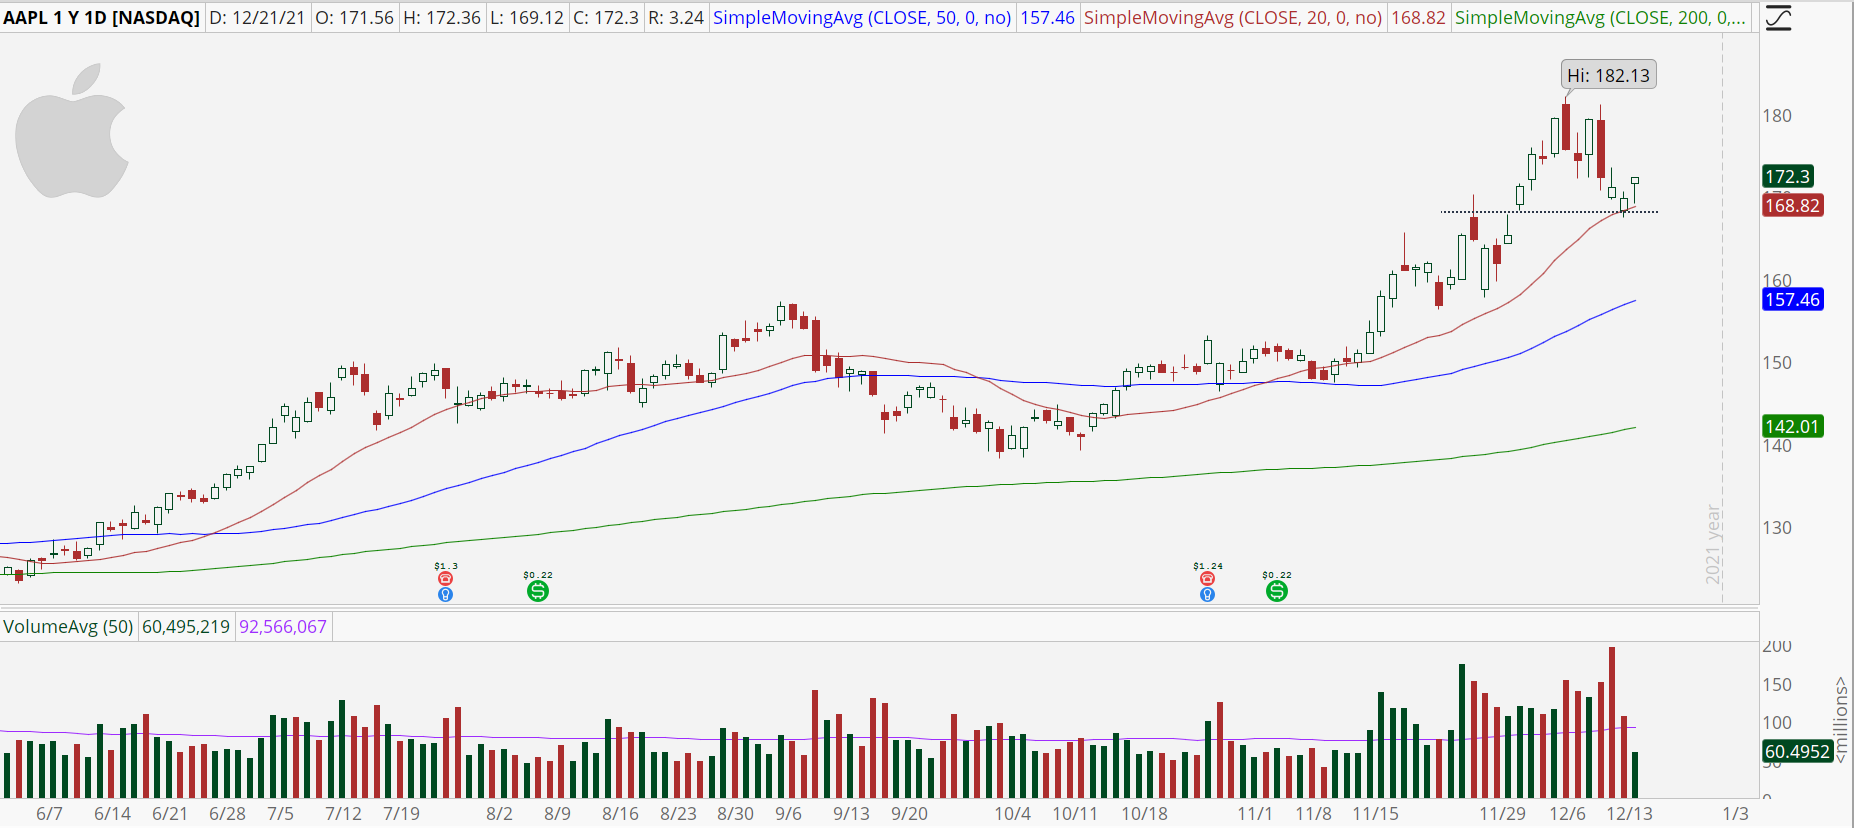Click the 180 label on the price axis
Screen dimensions: 1854x828
(1777, 116)
